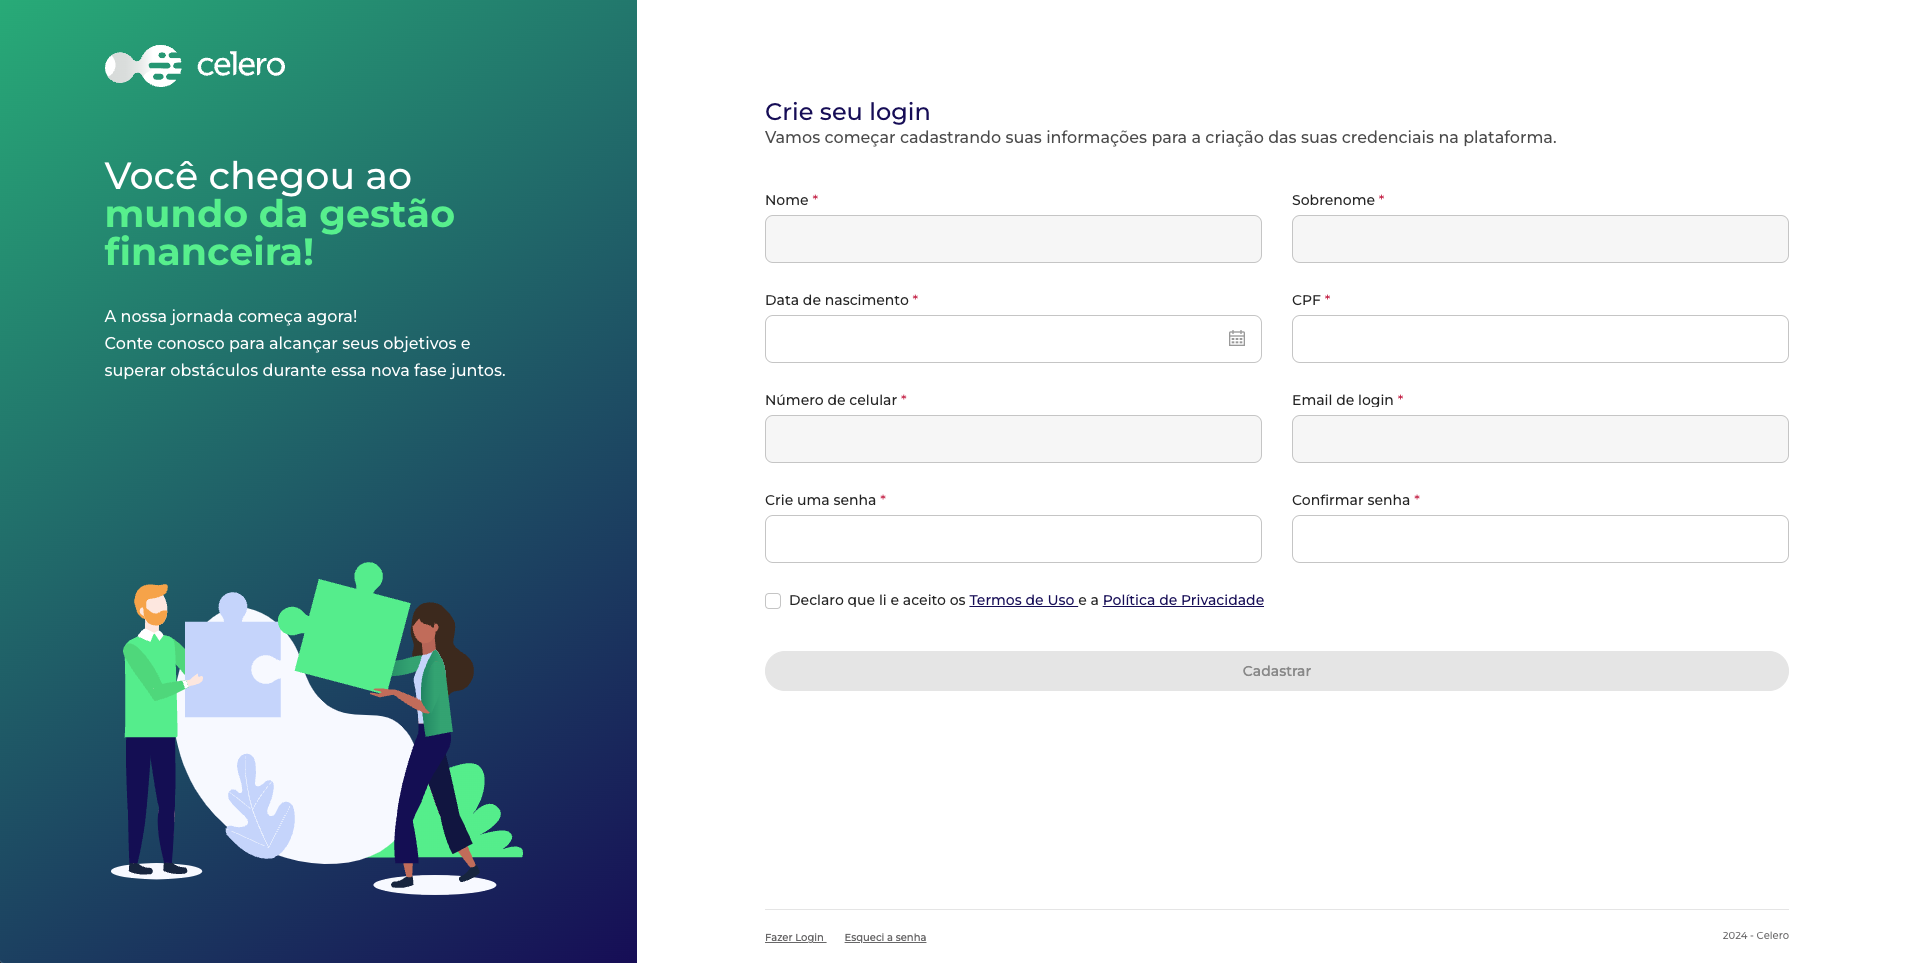Click the Fazer Login link
Screen dimensions: 1911x963
[x=794, y=937]
